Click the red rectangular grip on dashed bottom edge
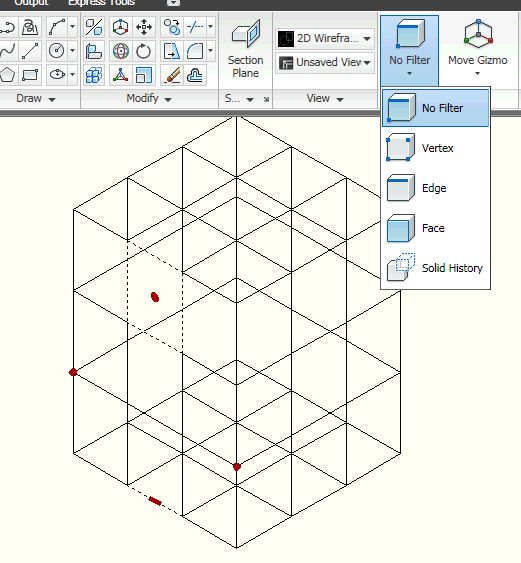 pos(155,501)
